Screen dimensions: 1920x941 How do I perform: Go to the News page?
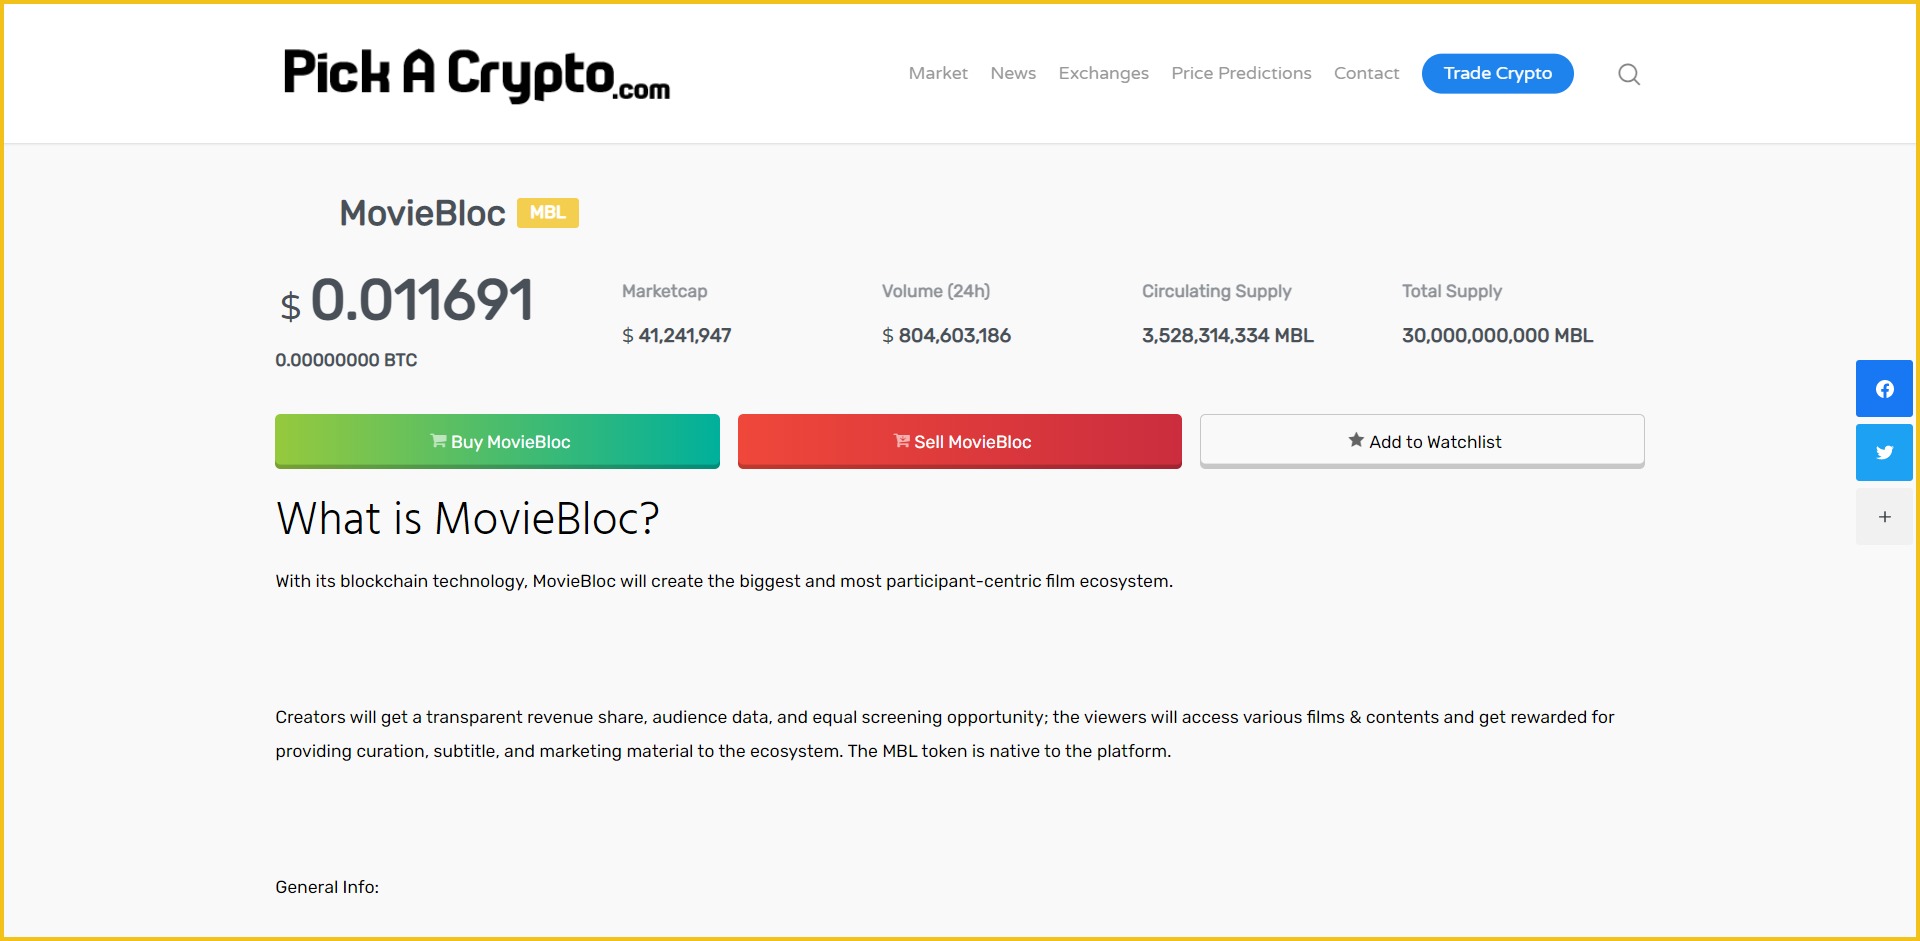click(1012, 73)
